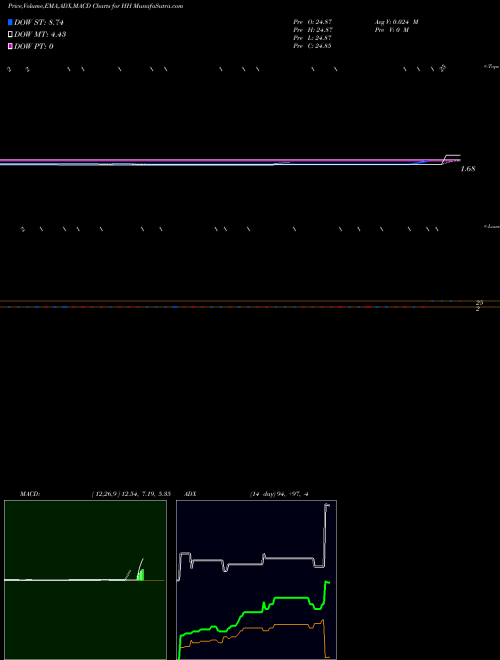Select the 'DOW PT: 0' legend text
500x660 pixels.
tap(33, 46)
